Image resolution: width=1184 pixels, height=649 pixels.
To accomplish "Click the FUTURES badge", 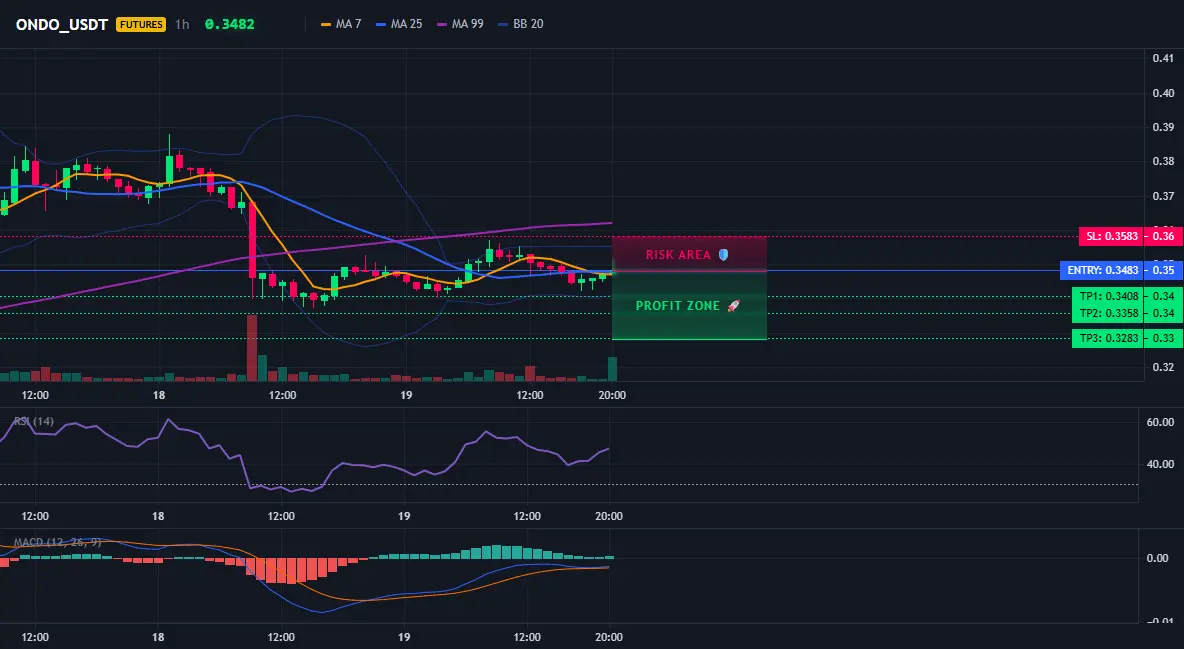I will (140, 24).
